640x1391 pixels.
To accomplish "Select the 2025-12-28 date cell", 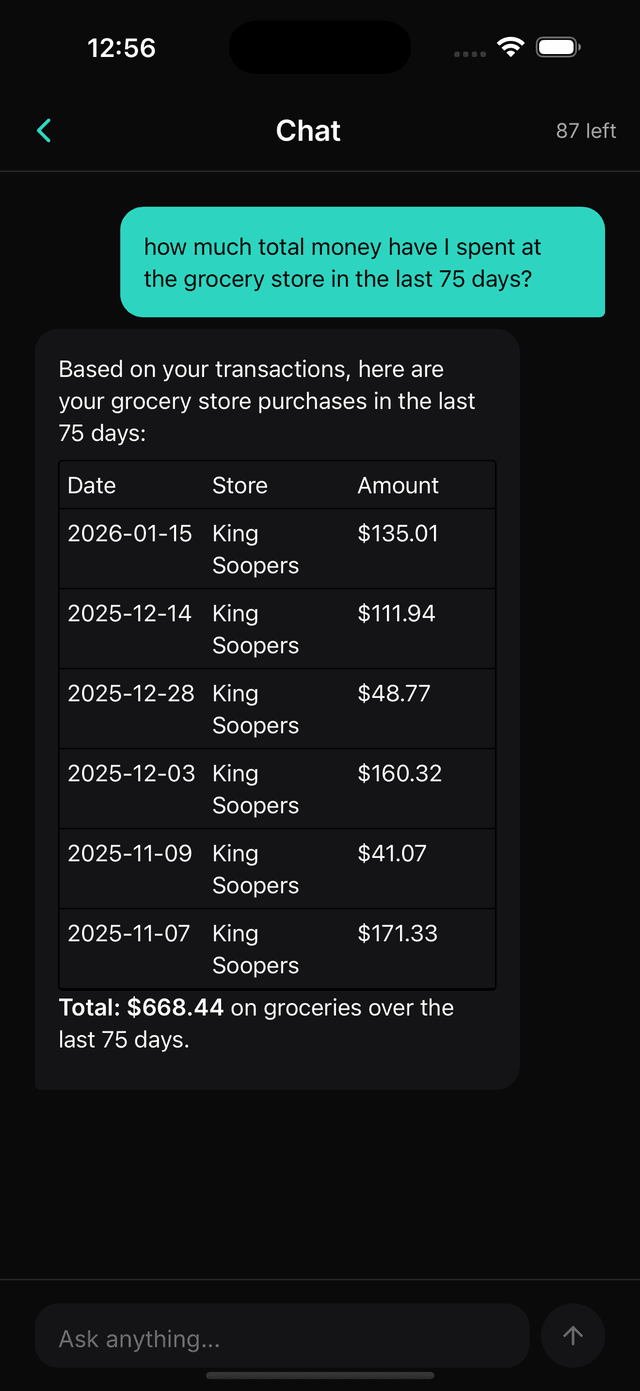I will click(131, 694).
